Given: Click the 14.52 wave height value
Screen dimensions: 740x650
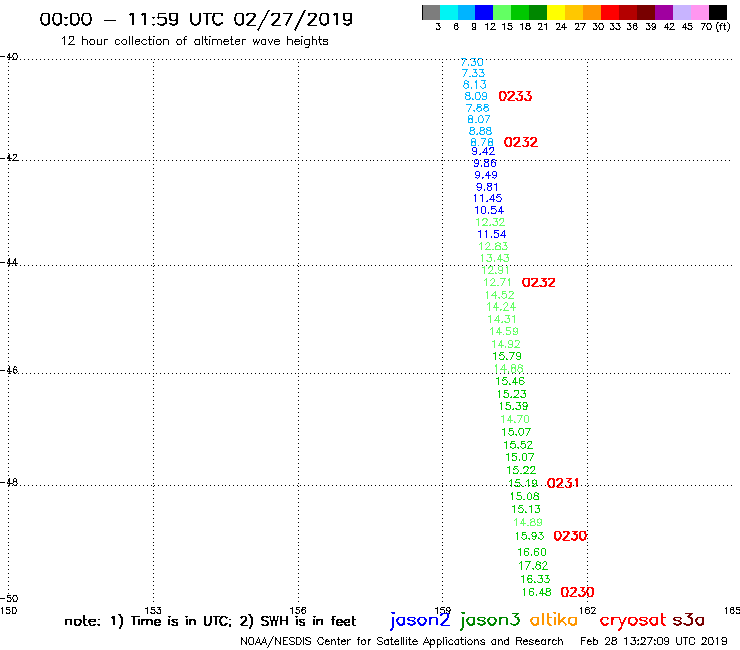Looking at the screenshot, I should pyautogui.click(x=500, y=295).
